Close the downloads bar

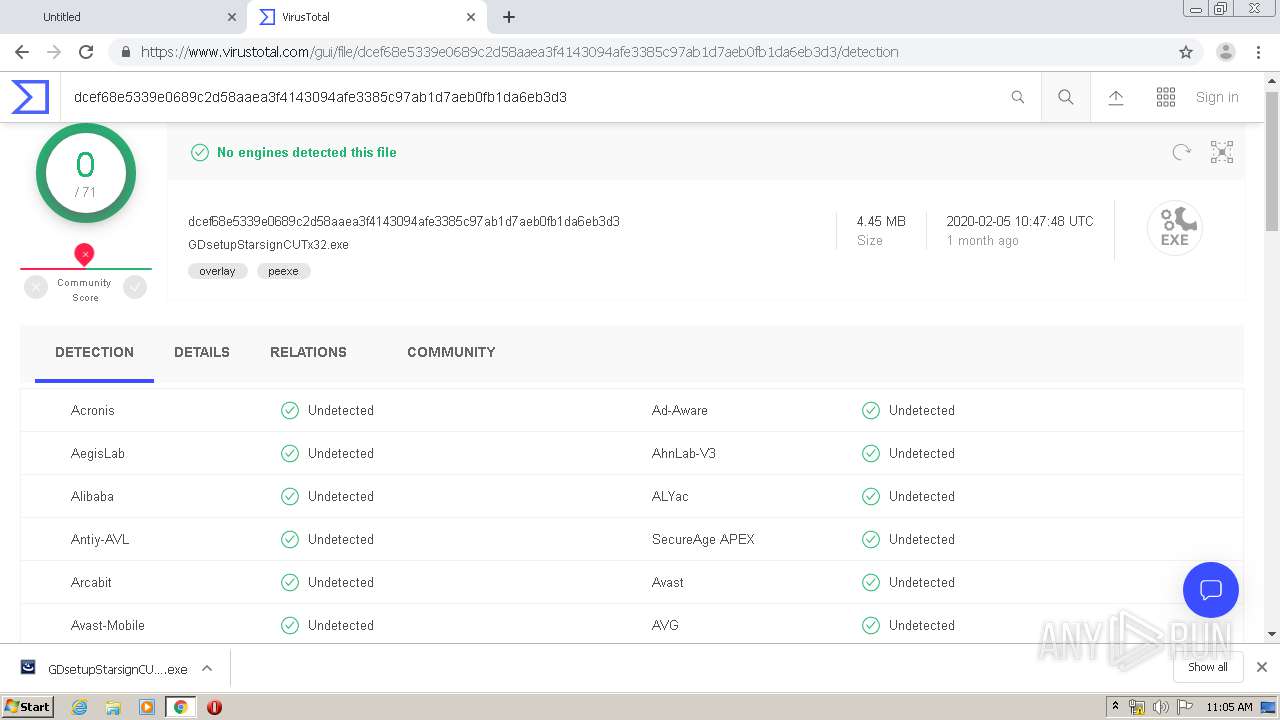[x=1262, y=667]
